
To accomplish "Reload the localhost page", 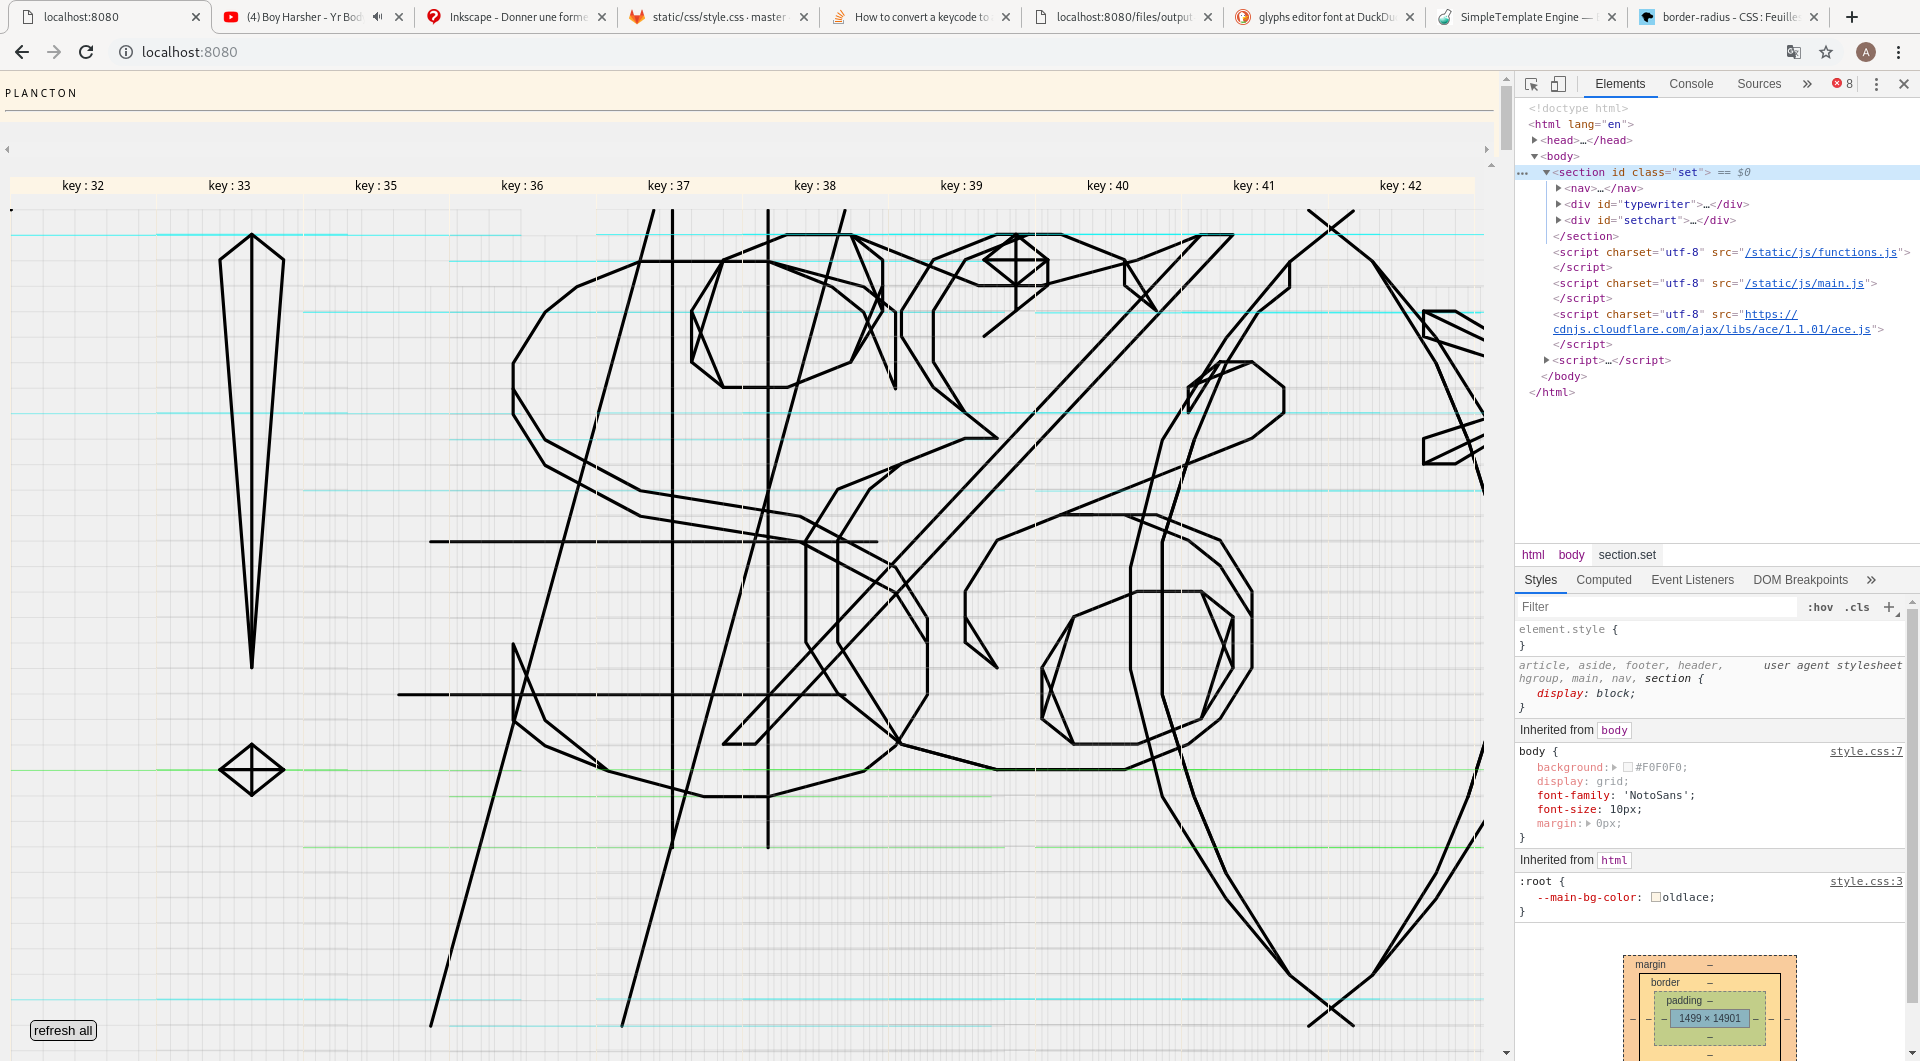I will tap(86, 52).
